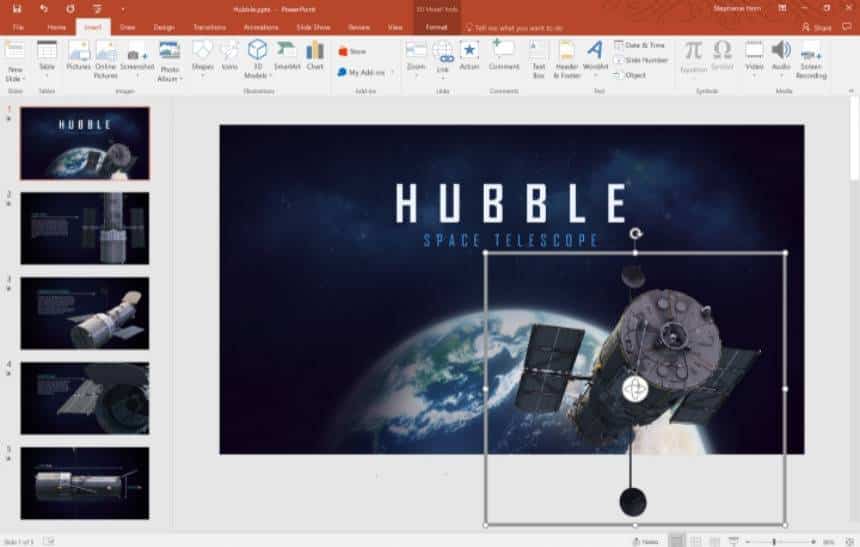Viewport: 860px width, 547px height.
Task: Switch to the Home ribbon tab
Action: pos(56,27)
